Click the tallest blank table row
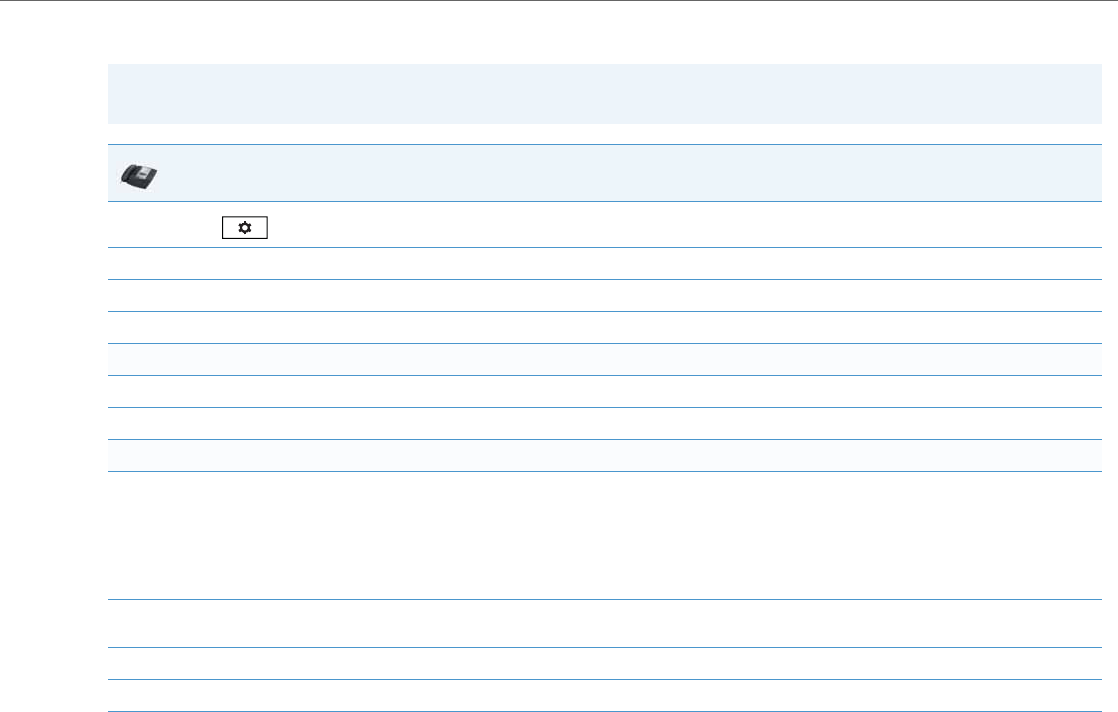This screenshot has width=1118, height=712. (598, 535)
